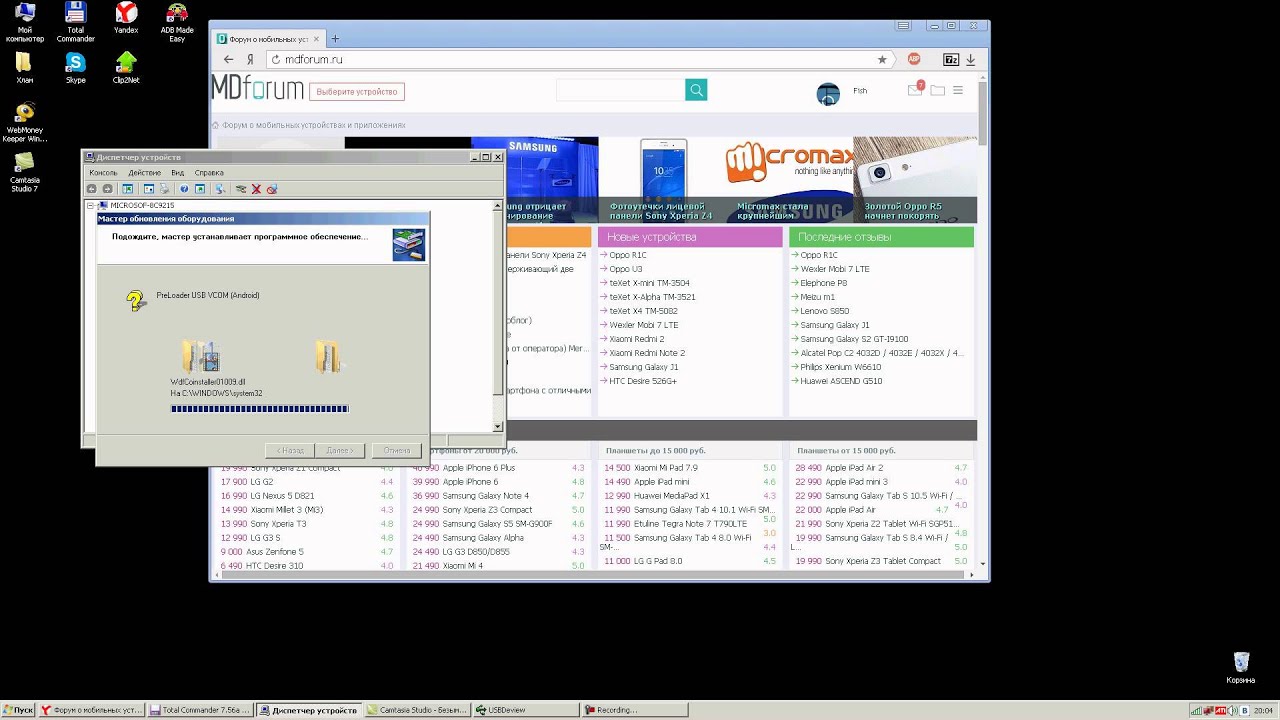Click the update driver icon in the Device Manager toolbar

[x=241, y=189]
